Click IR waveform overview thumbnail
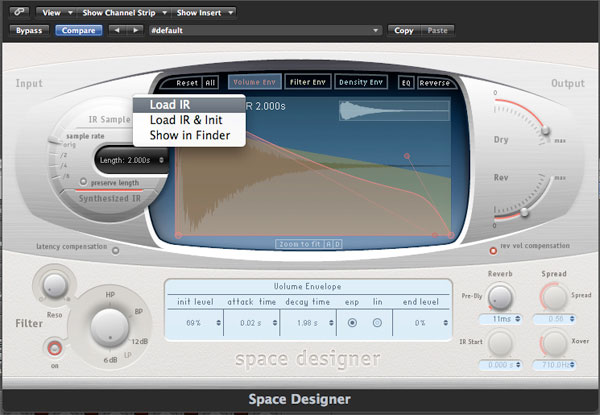The width and height of the screenshot is (600, 415). point(394,111)
